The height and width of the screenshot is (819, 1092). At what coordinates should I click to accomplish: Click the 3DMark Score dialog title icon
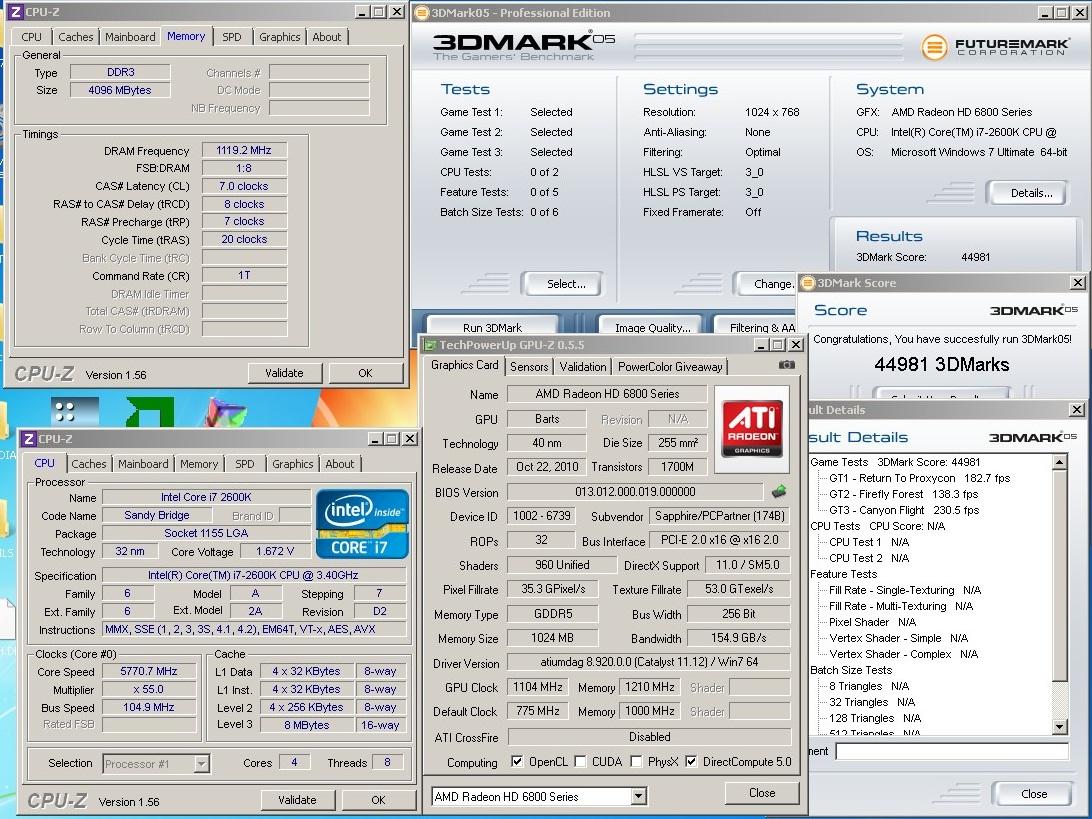tap(808, 283)
